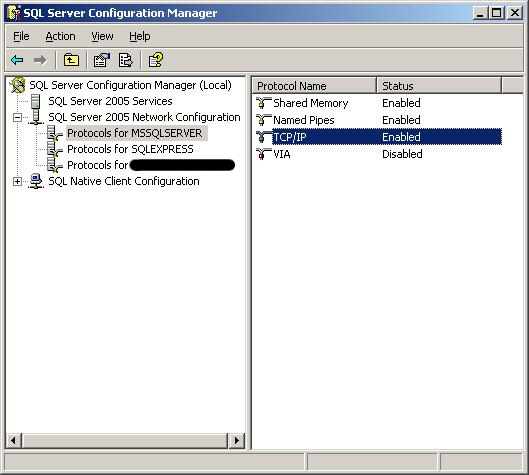Expand SQL Native Client Configuration node
The height and width of the screenshot is (475, 529).
pyautogui.click(x=17, y=181)
